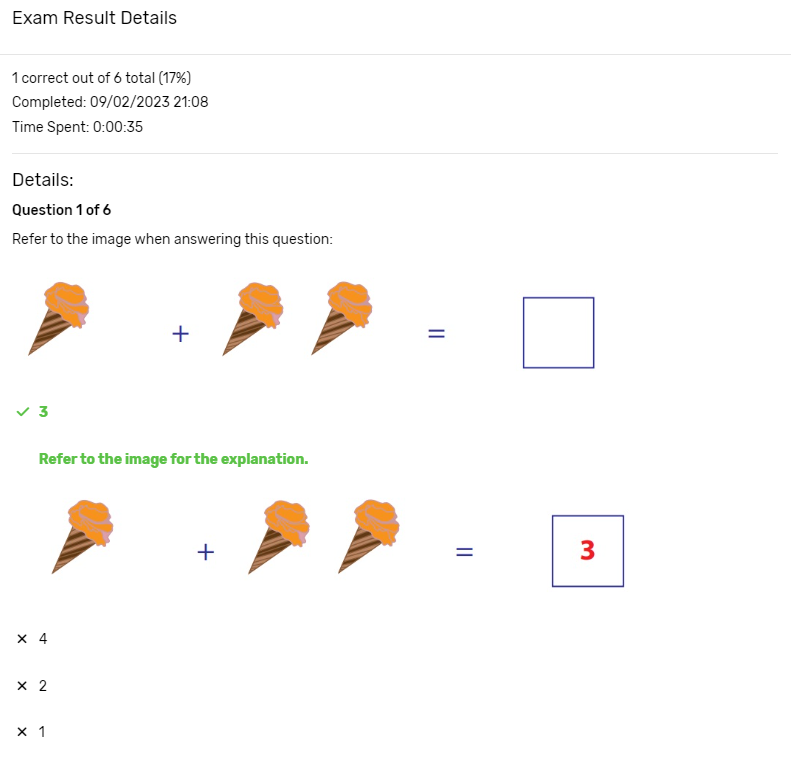Viewport: 791px width, 767px height.
Task: Click the X mark next to answer 4
Action: tap(22, 639)
